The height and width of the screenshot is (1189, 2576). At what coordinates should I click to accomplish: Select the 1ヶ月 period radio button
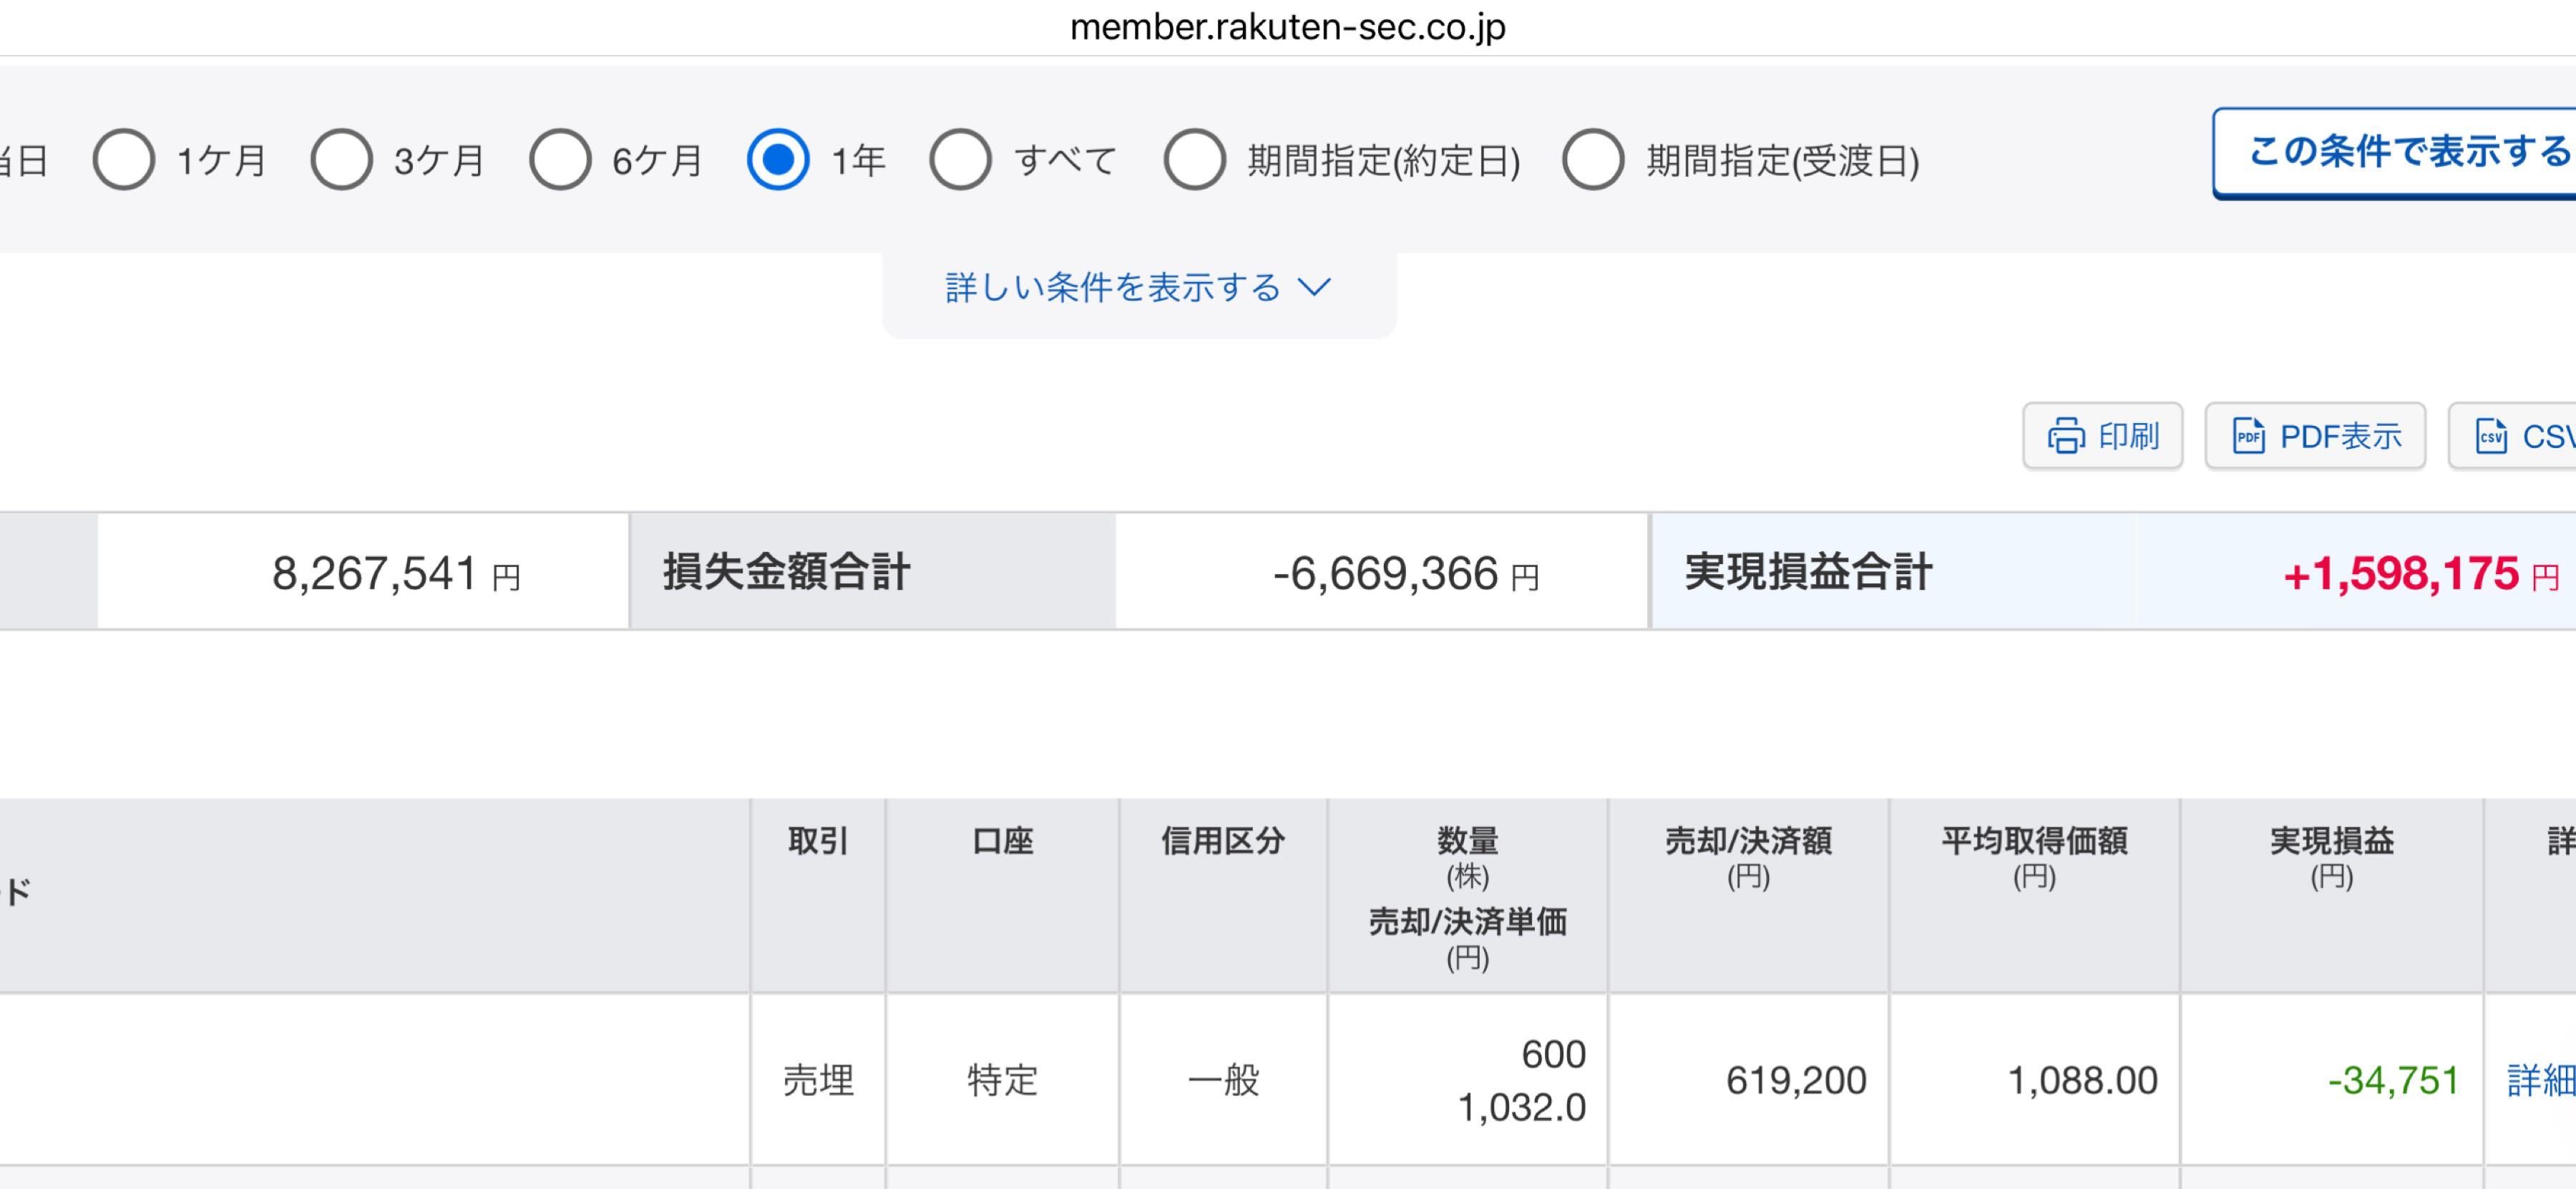(124, 159)
